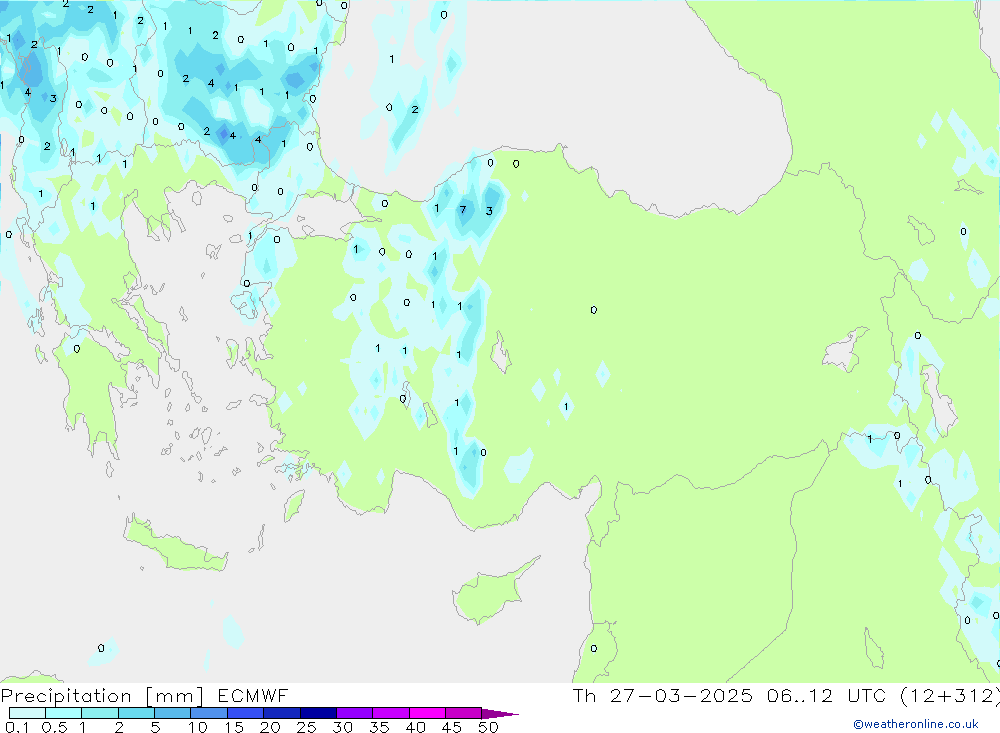The height and width of the screenshot is (733, 1000).
Task: Click the 'Precipitation' title word
Action: (66, 696)
